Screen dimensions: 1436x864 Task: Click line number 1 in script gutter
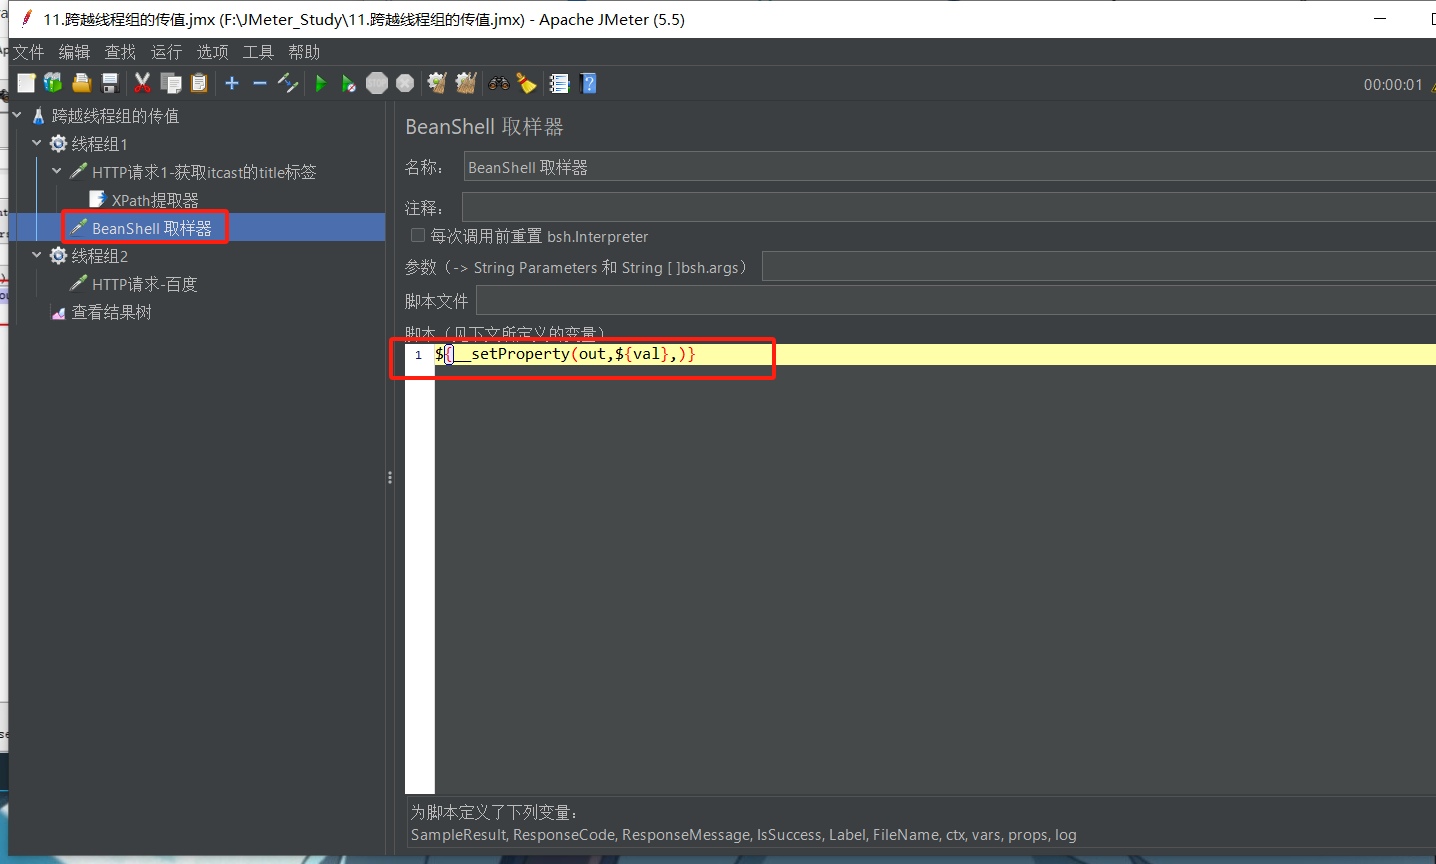pos(419,354)
